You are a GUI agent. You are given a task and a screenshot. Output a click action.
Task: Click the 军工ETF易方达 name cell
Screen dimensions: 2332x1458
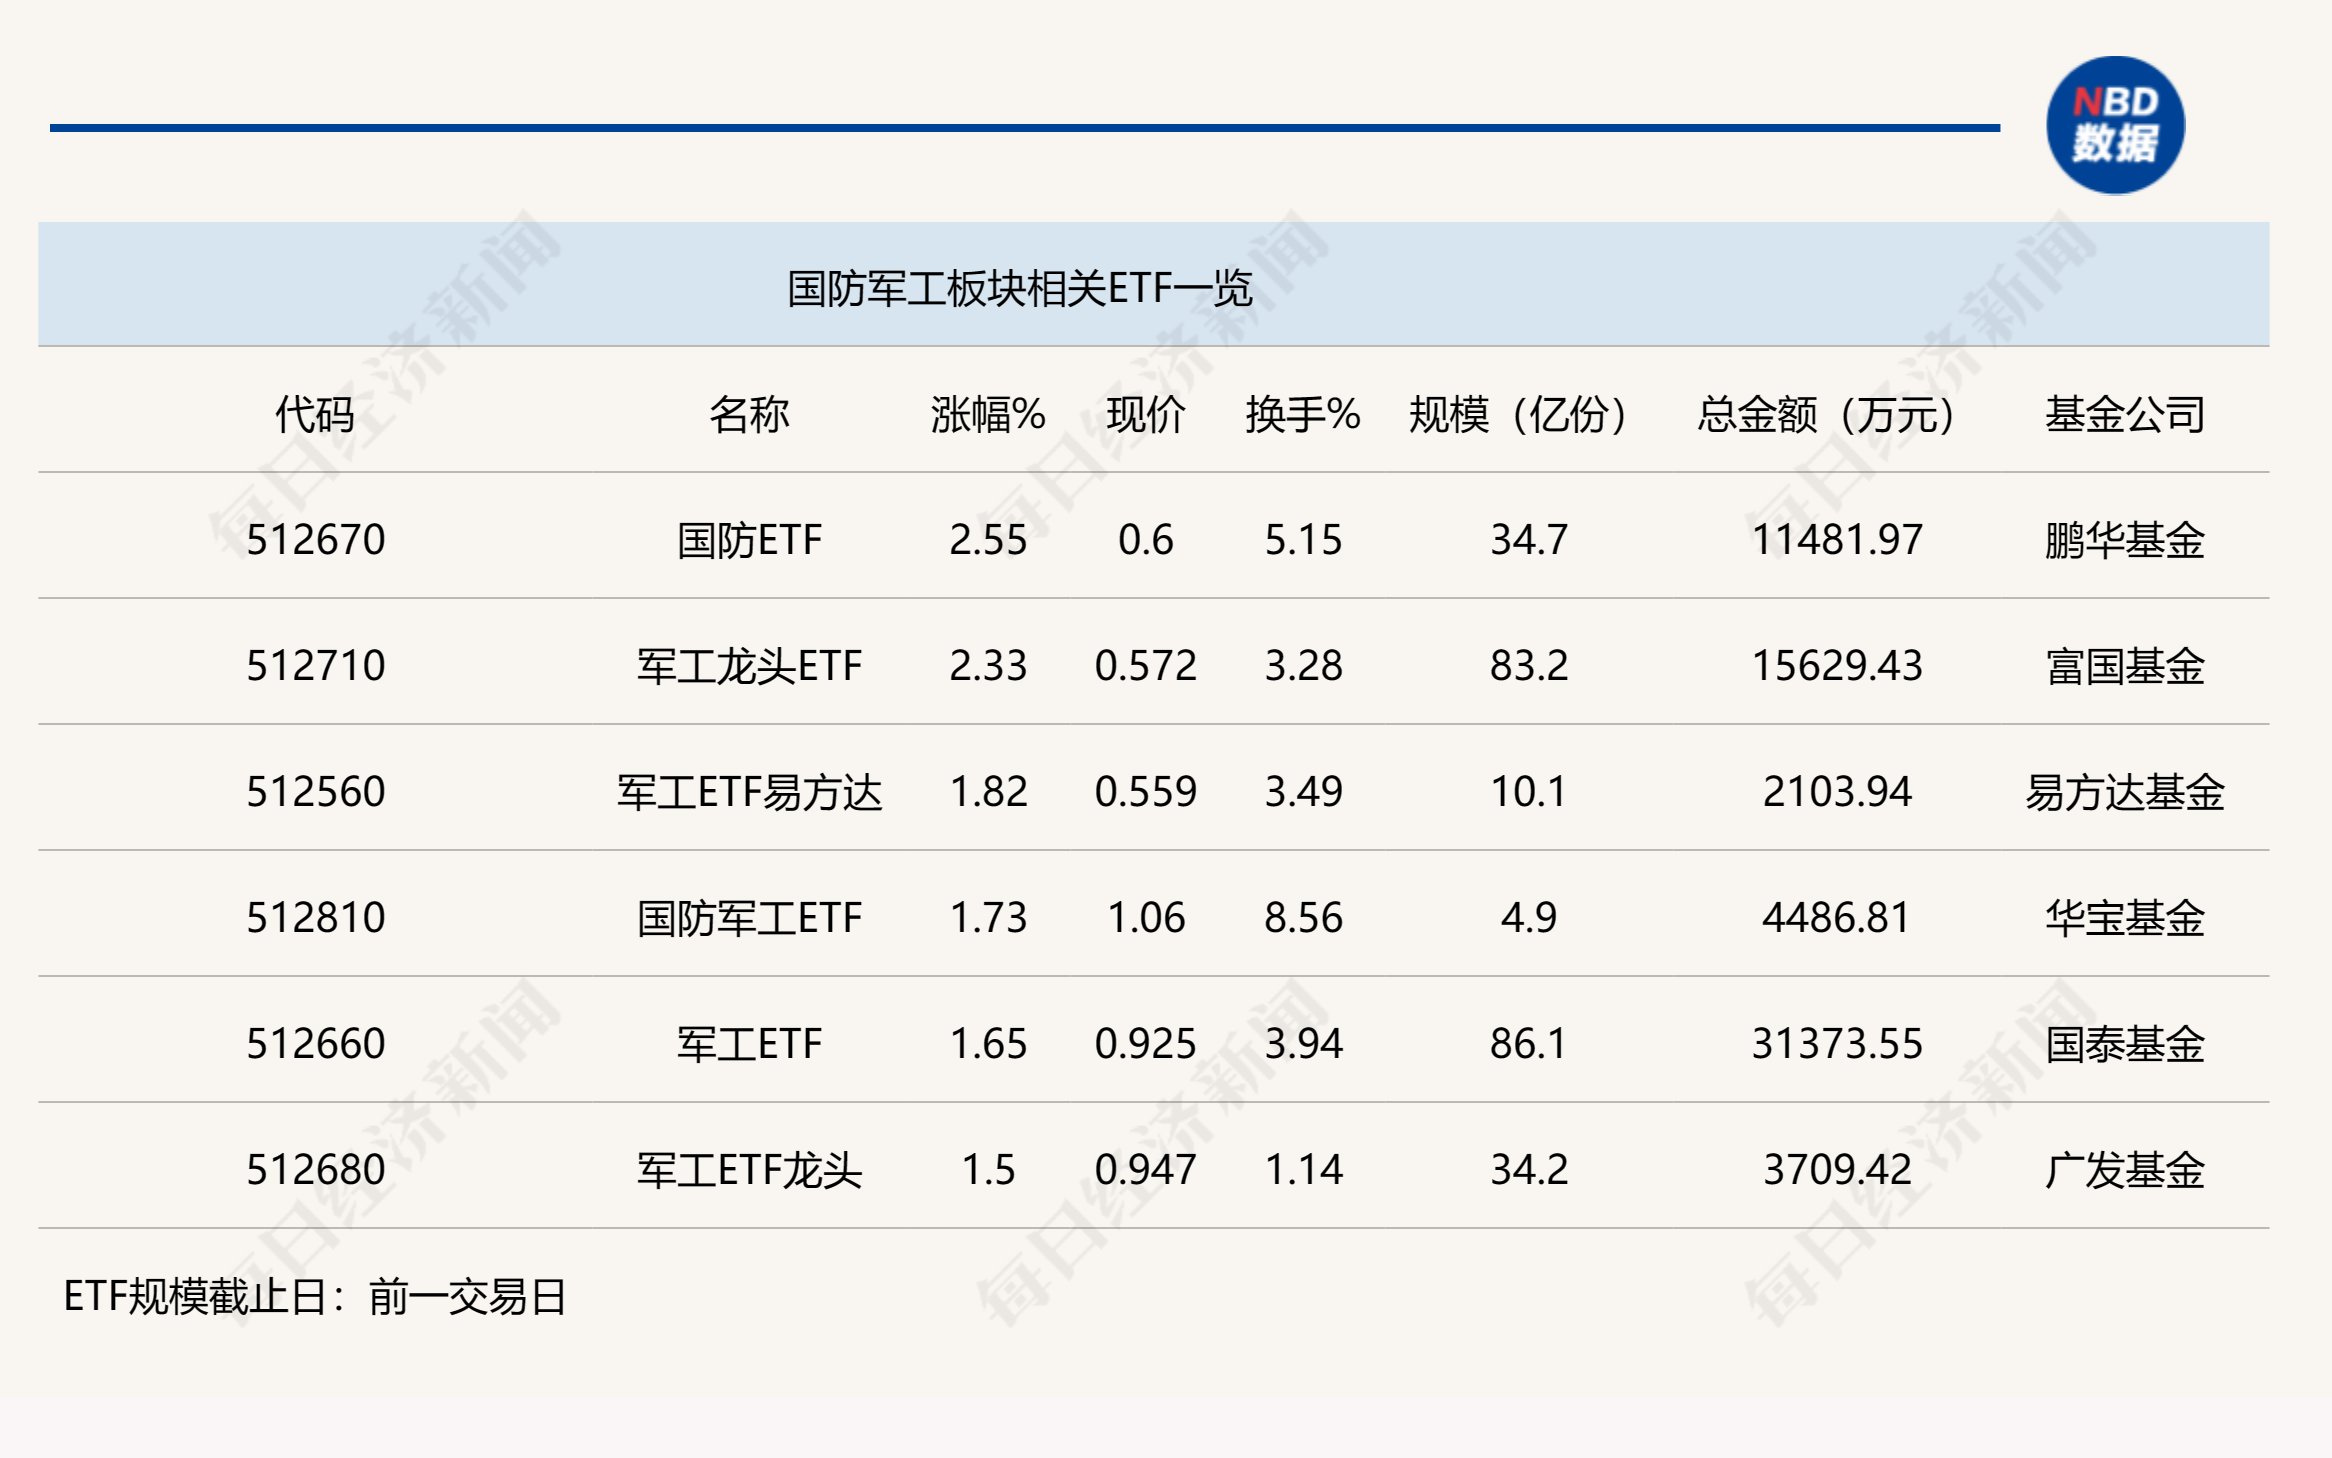[x=749, y=792]
